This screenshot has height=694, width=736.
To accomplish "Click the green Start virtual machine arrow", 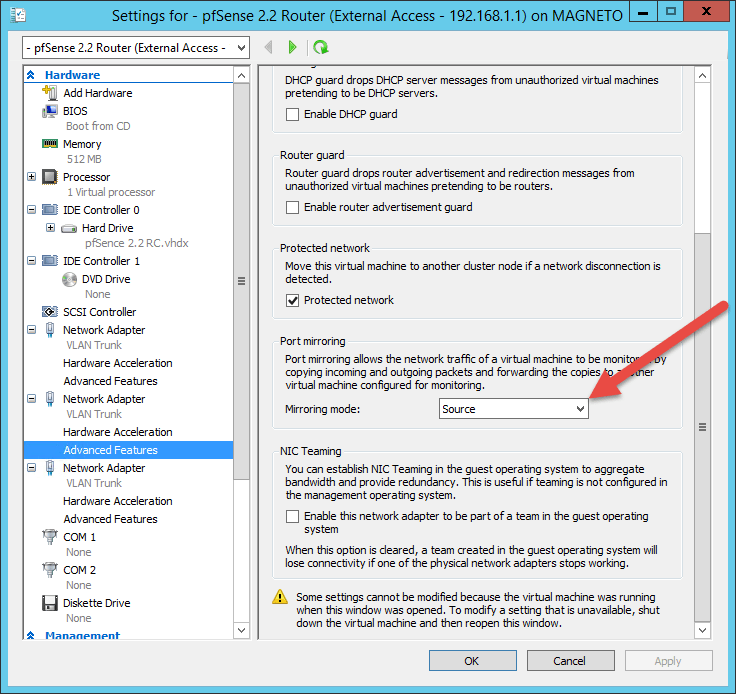I will [292, 47].
